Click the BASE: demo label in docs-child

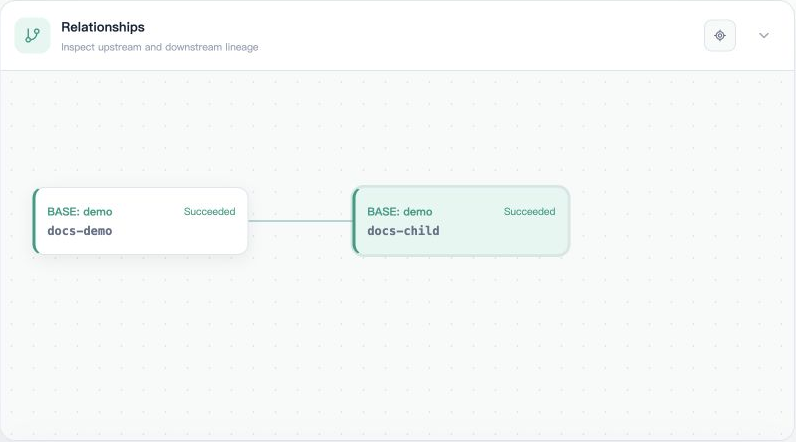pyautogui.click(x=400, y=212)
